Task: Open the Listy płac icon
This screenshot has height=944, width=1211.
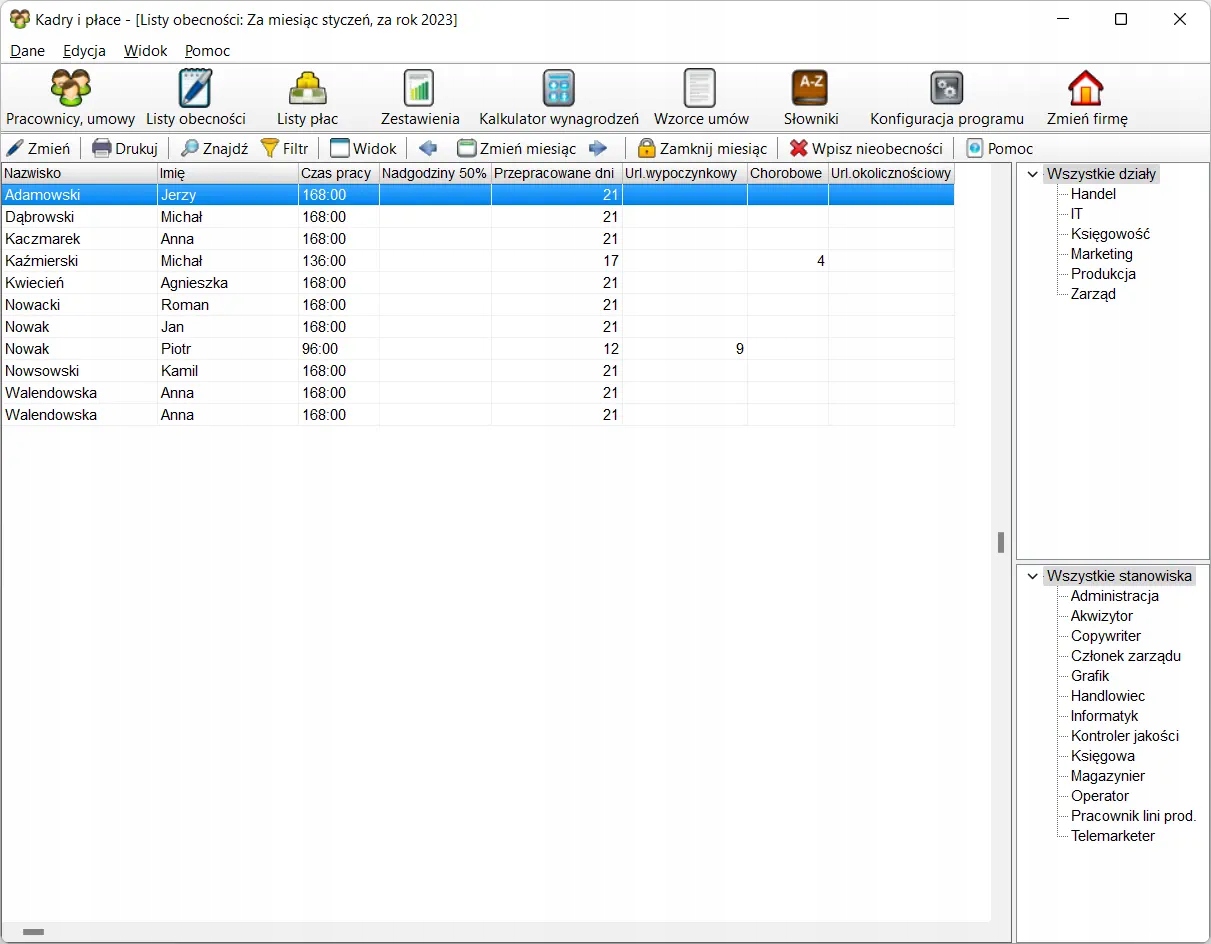Action: point(307,89)
